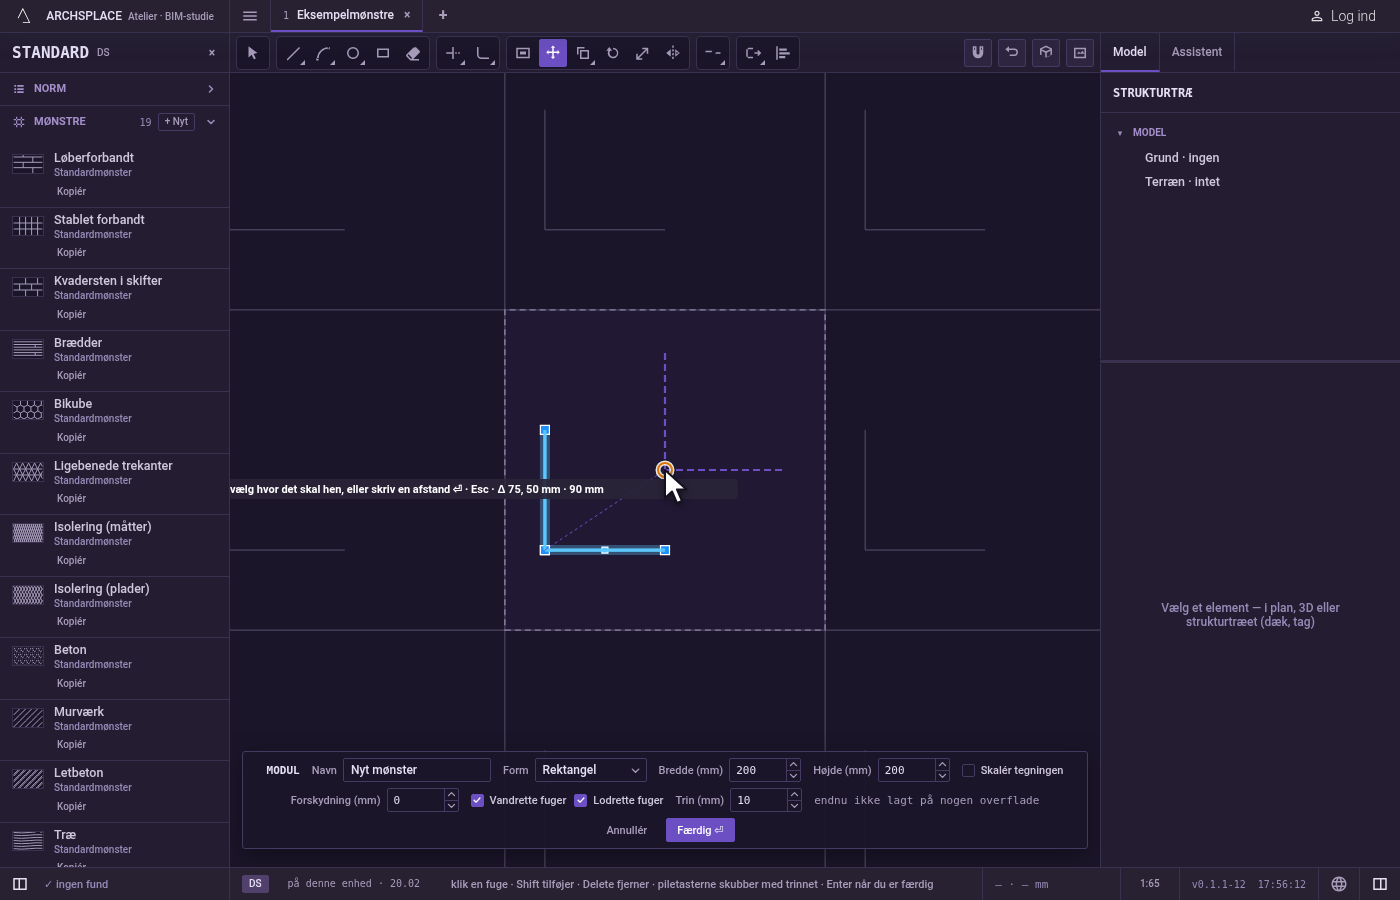Switch to the Assistent tab
Image resolution: width=1400 pixels, height=900 pixels.
click(1197, 52)
